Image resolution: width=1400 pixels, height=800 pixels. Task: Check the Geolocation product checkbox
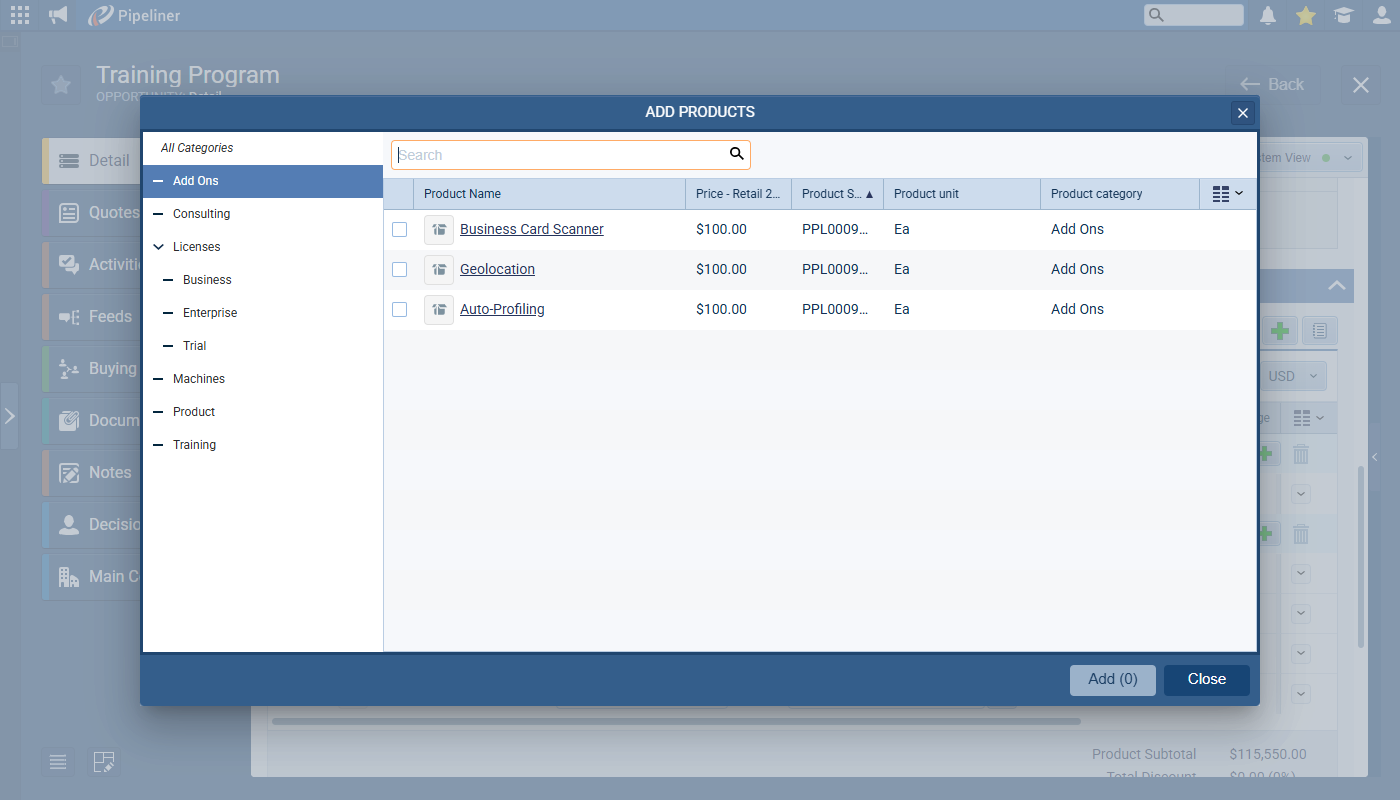[x=400, y=270]
